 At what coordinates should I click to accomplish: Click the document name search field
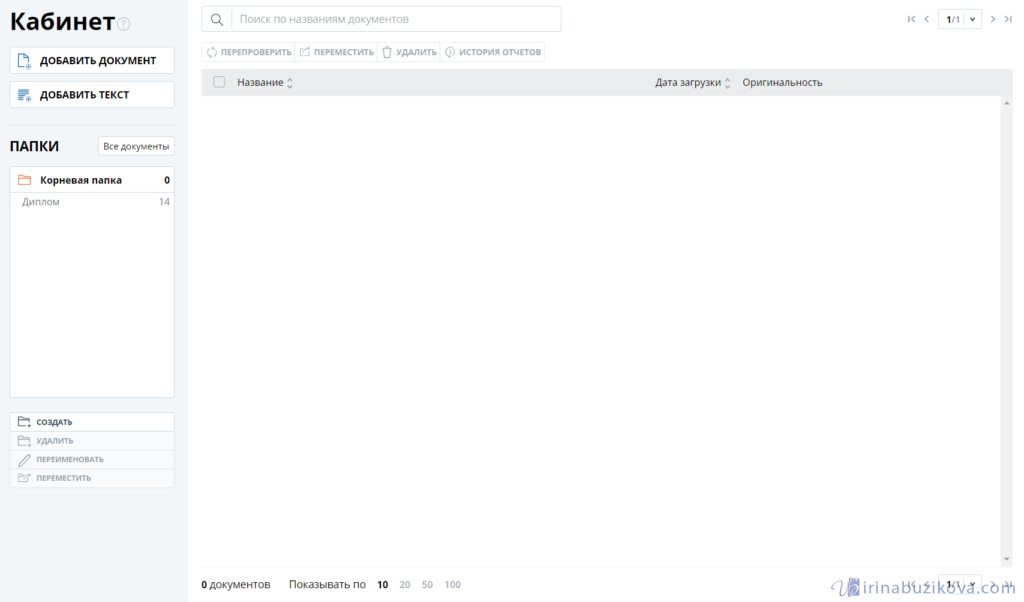pyautogui.click(x=396, y=19)
